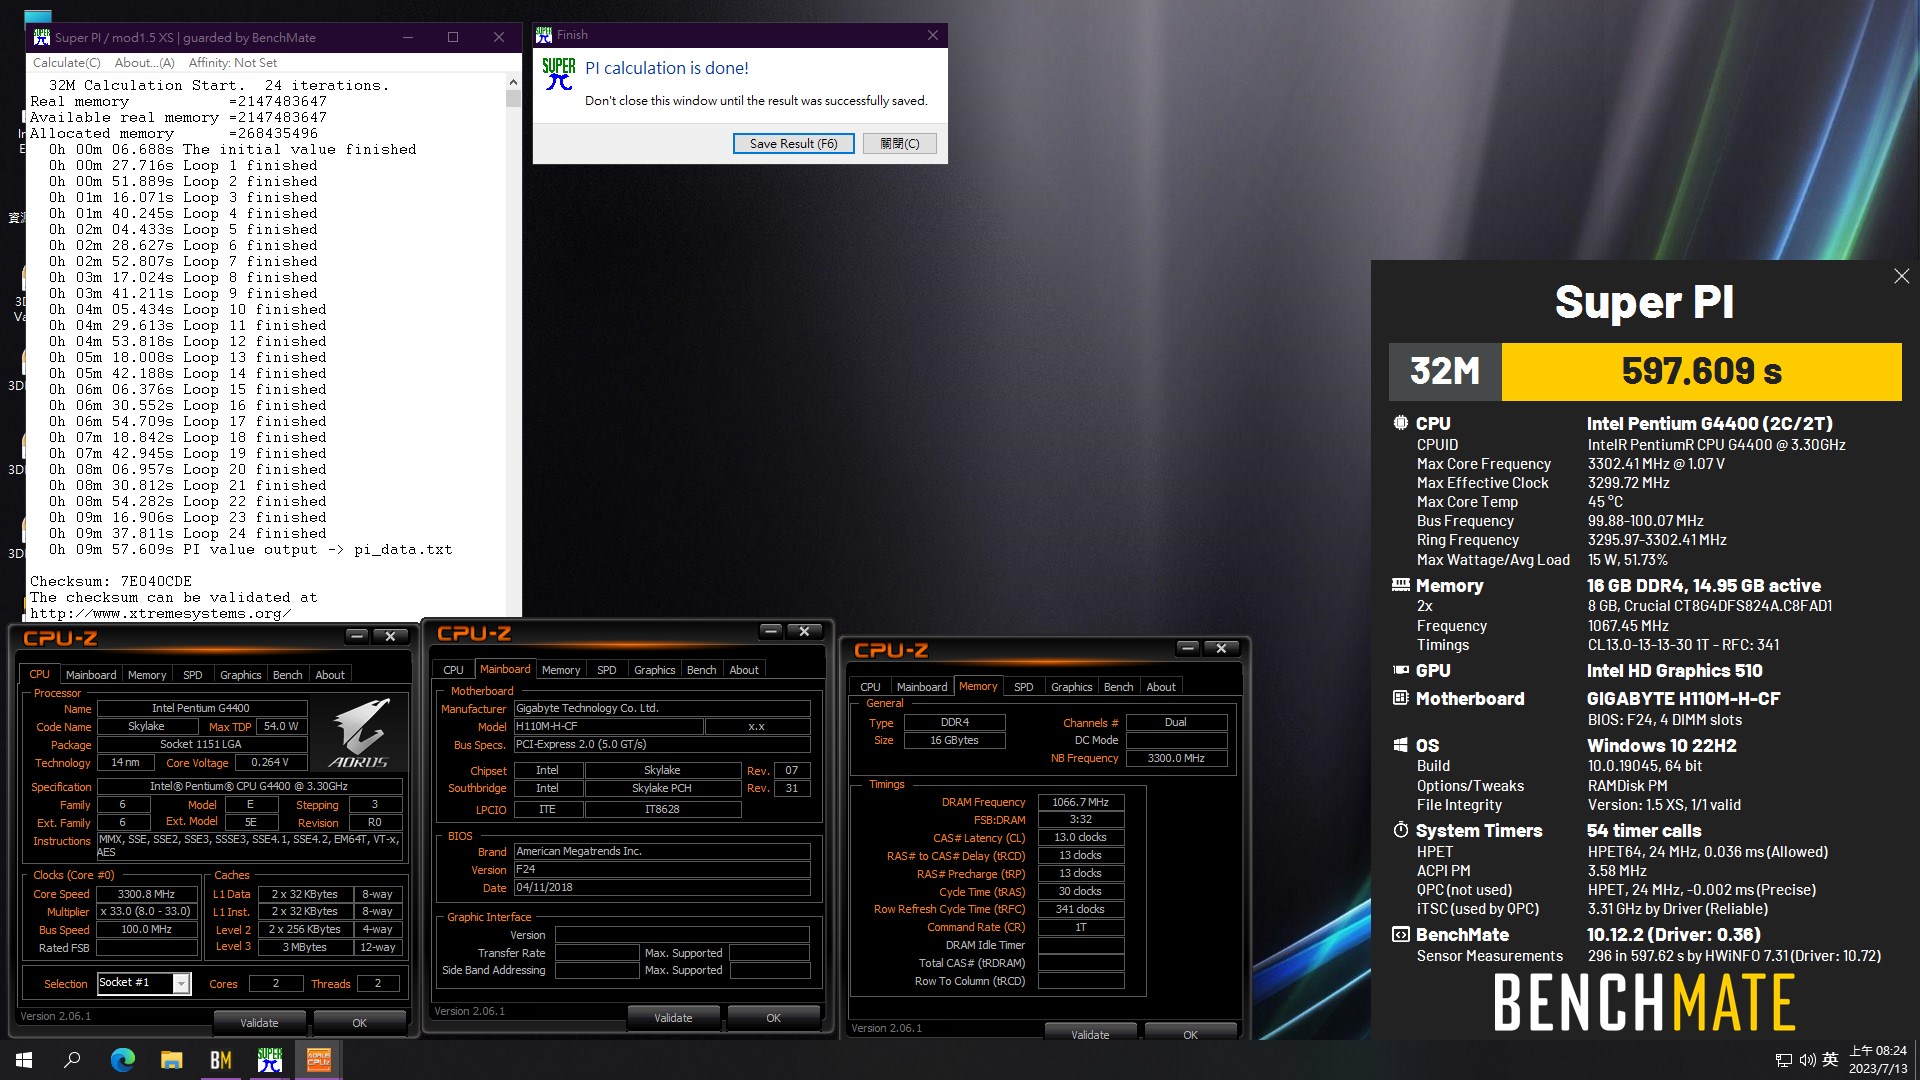This screenshot has height=1080, width=1920.
Task: Click the taskbar clock and date
Action: coord(1878,1060)
